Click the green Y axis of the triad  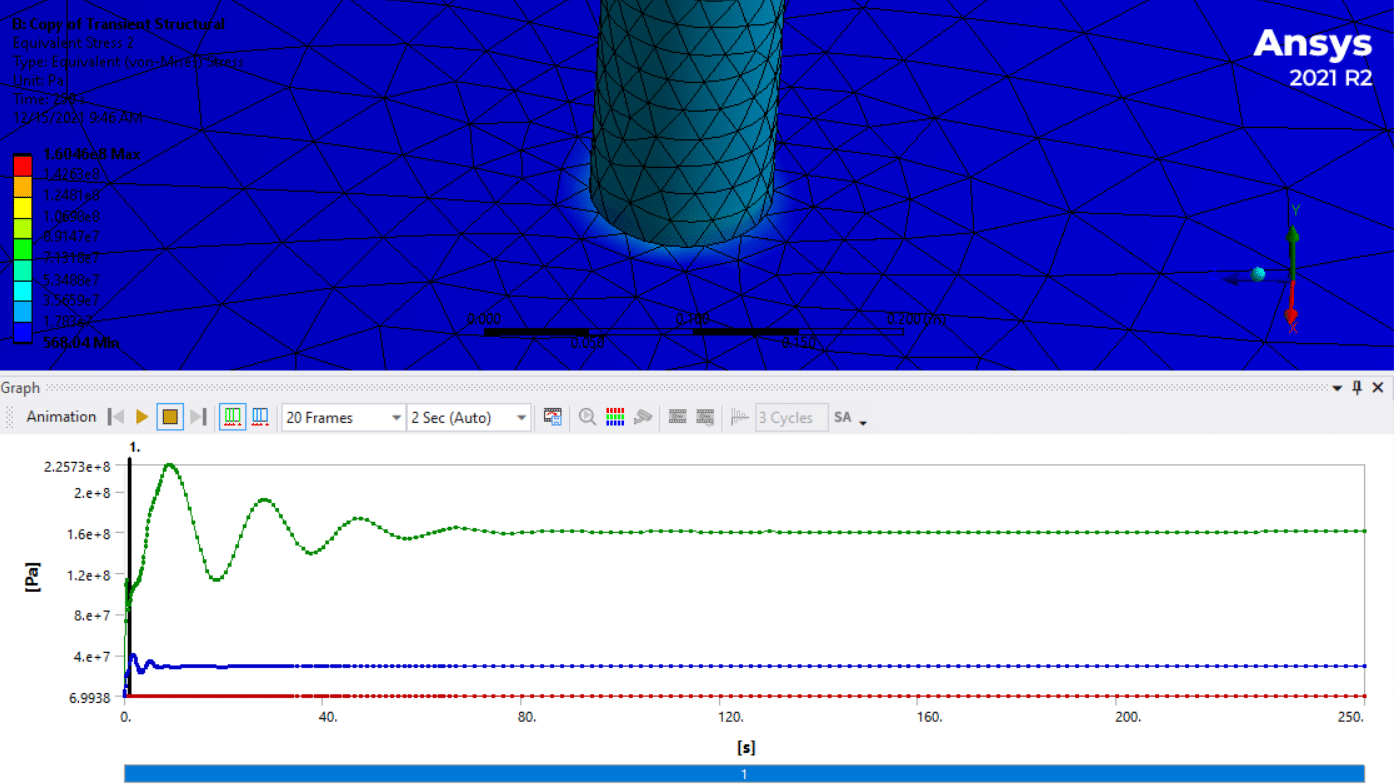point(1293,250)
